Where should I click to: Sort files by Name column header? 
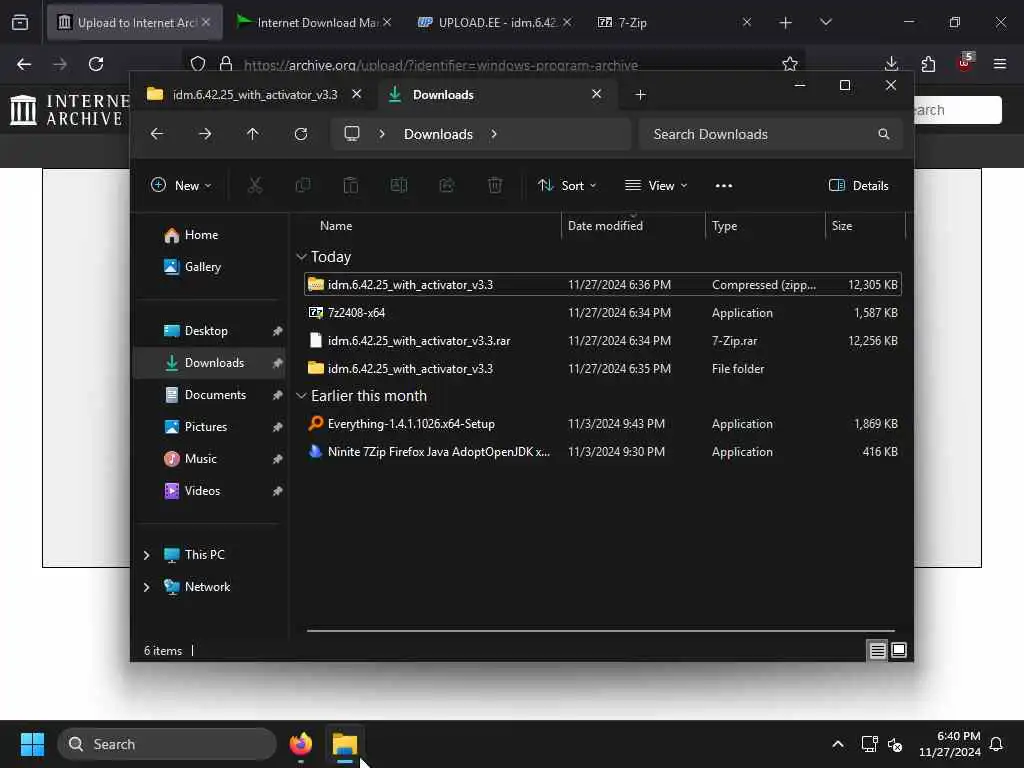click(x=336, y=226)
